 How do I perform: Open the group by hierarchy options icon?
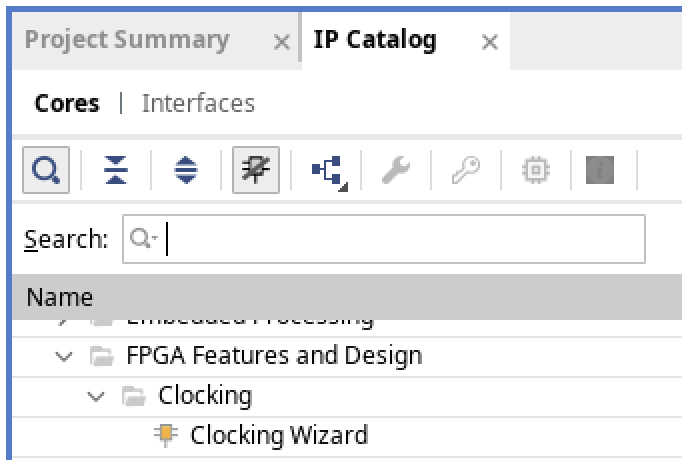coord(326,172)
